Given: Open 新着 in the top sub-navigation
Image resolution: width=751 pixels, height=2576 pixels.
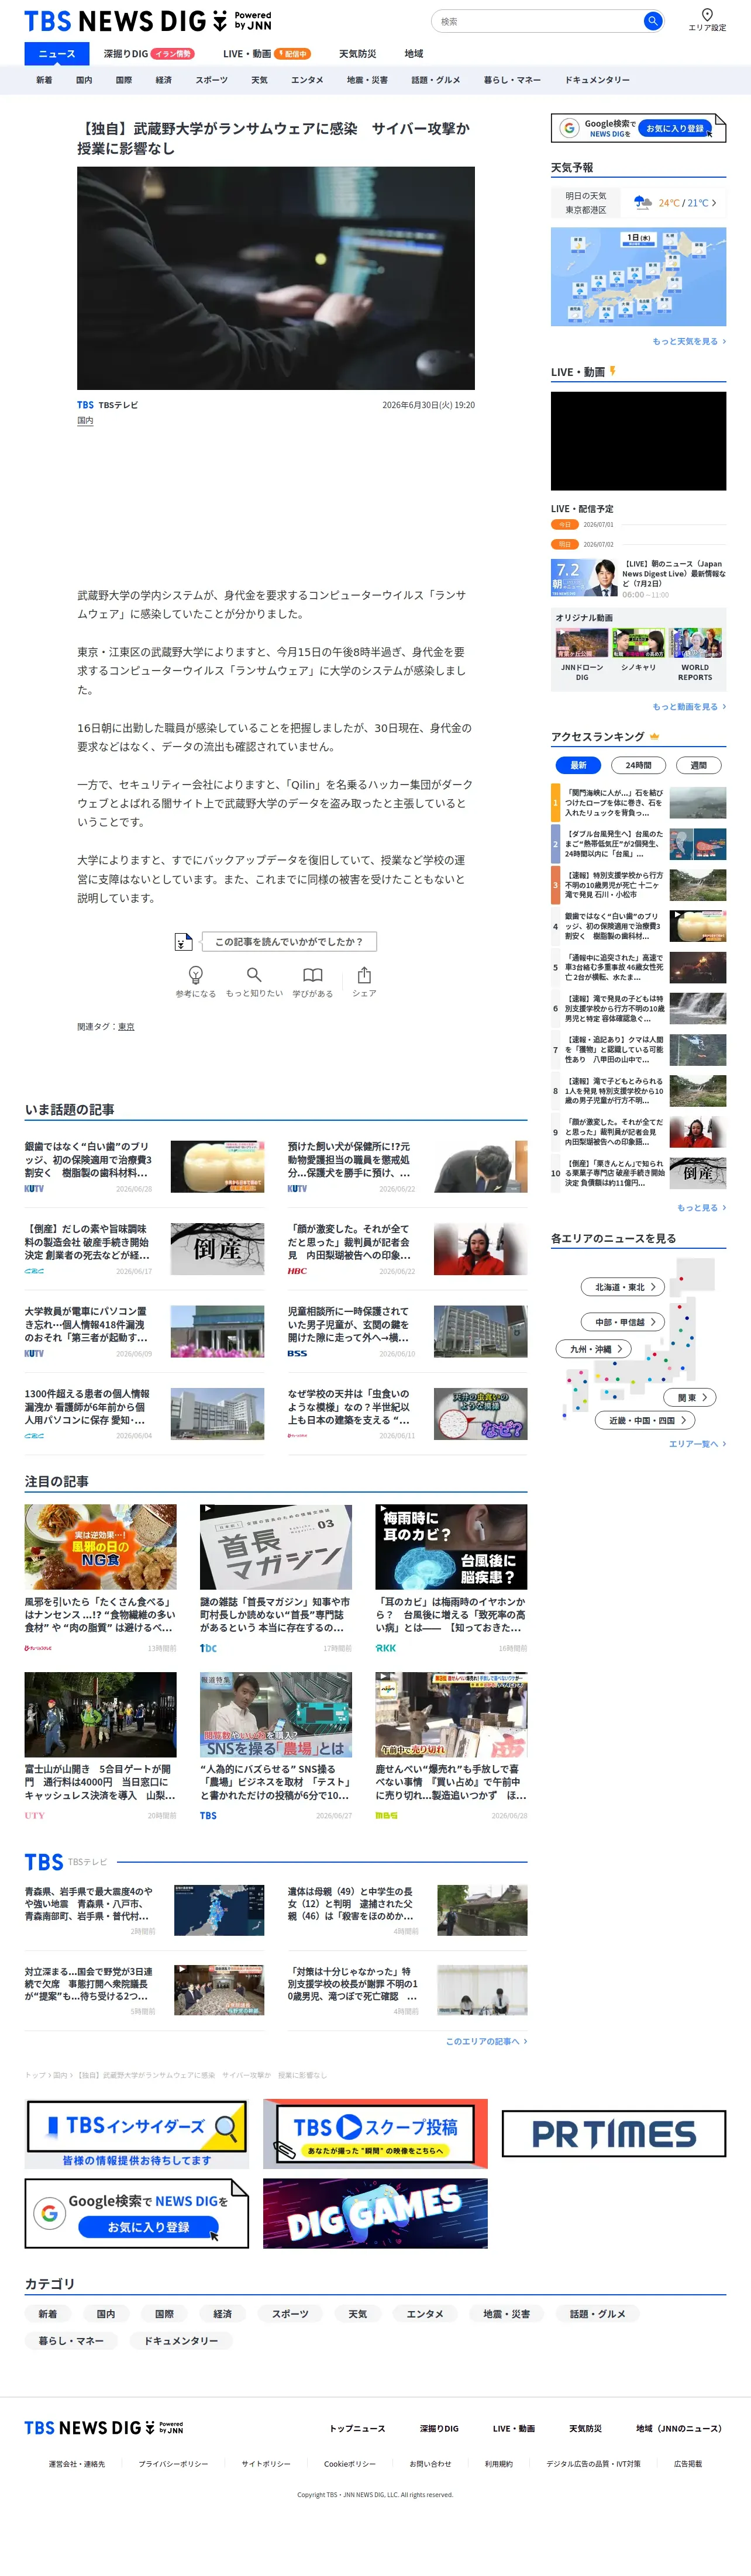Looking at the screenshot, I should pos(44,80).
